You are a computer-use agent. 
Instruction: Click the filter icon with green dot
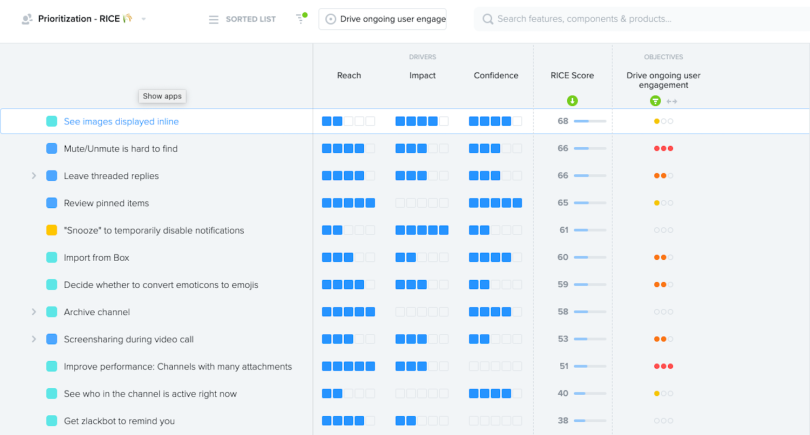click(301, 19)
